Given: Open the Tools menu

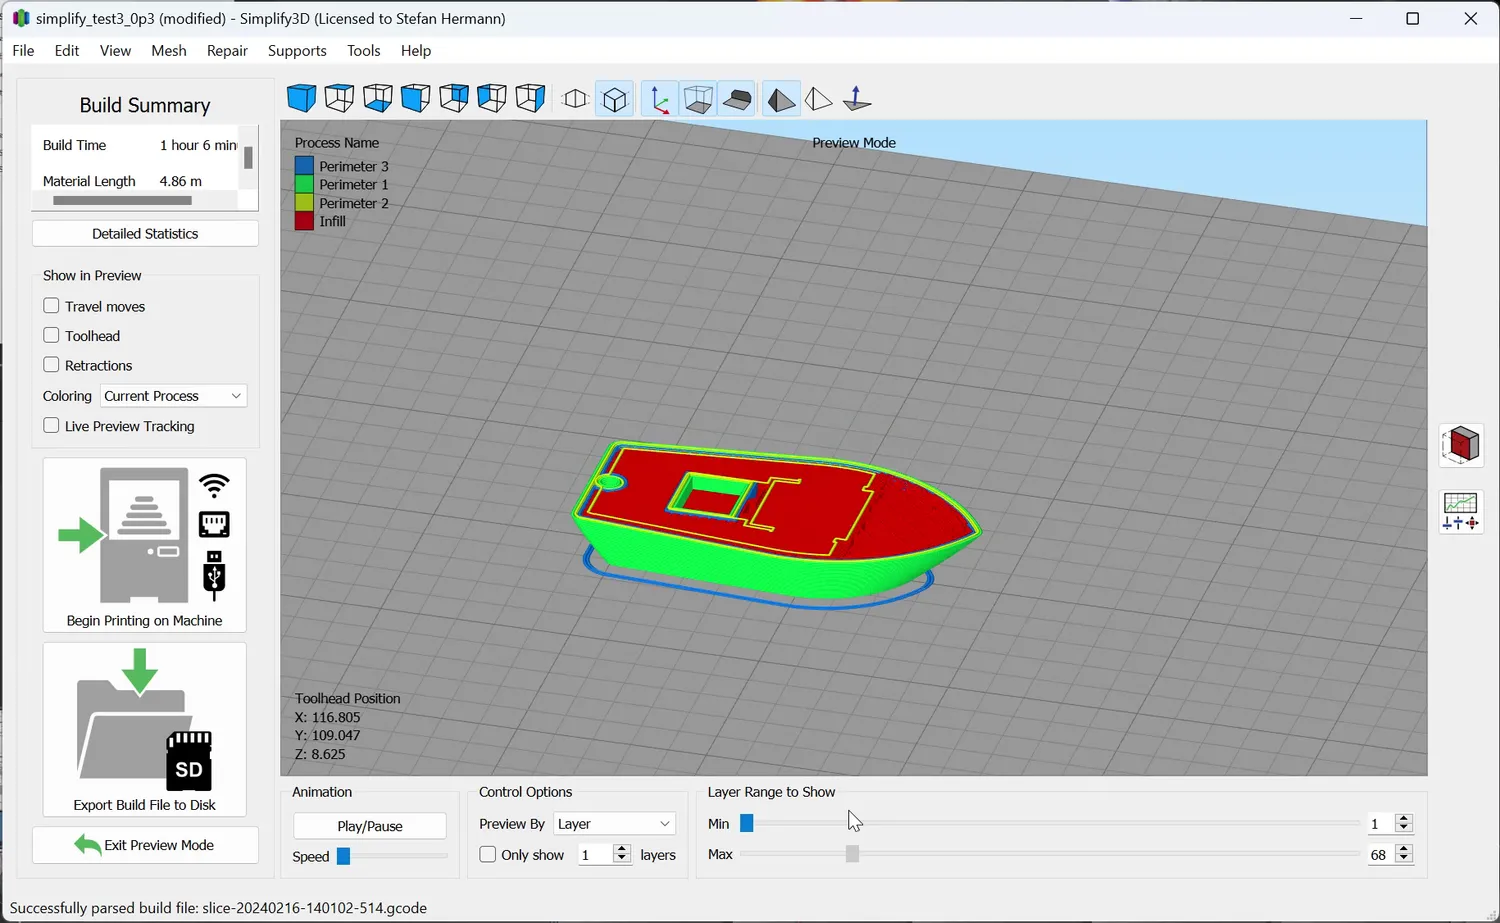Looking at the screenshot, I should coord(364,50).
